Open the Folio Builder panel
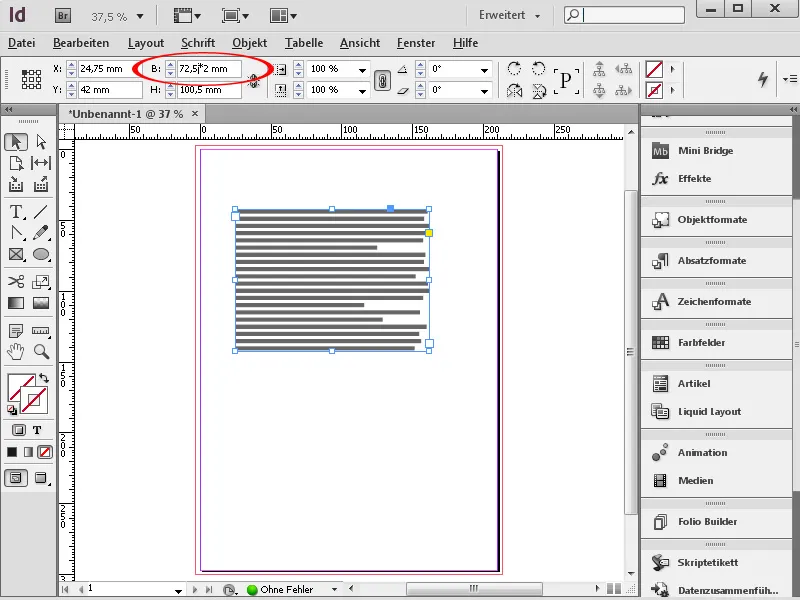This screenshot has width=800, height=600. click(693, 522)
